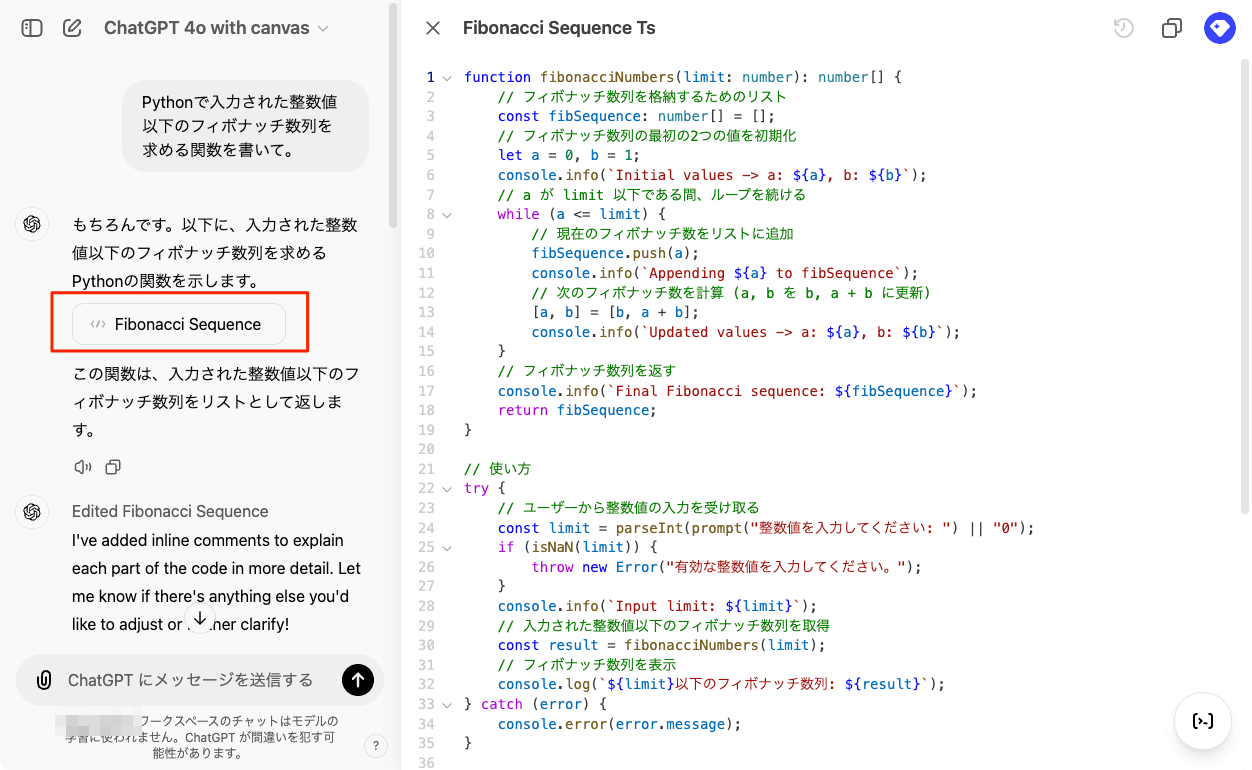Copy canvas code with copy icon
This screenshot has height=770, width=1252.
(x=1172, y=28)
